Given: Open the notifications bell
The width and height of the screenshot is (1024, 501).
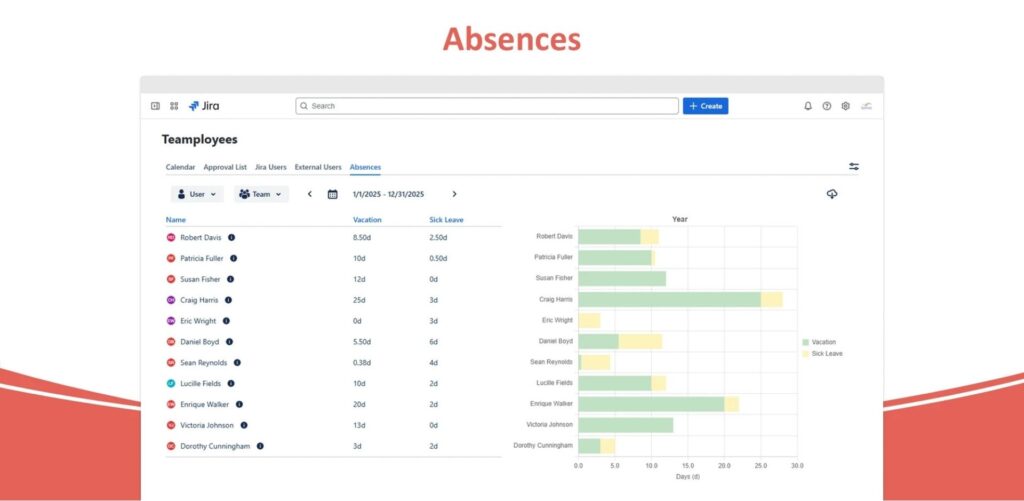Looking at the screenshot, I should [x=808, y=106].
